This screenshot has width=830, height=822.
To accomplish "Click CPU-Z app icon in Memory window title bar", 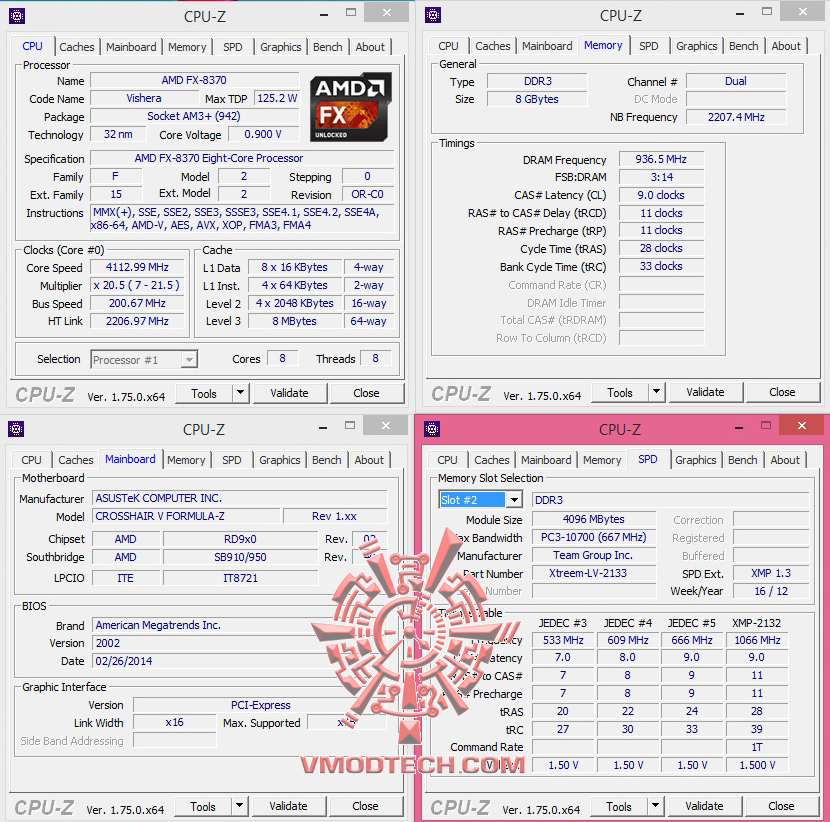I will pos(433,15).
